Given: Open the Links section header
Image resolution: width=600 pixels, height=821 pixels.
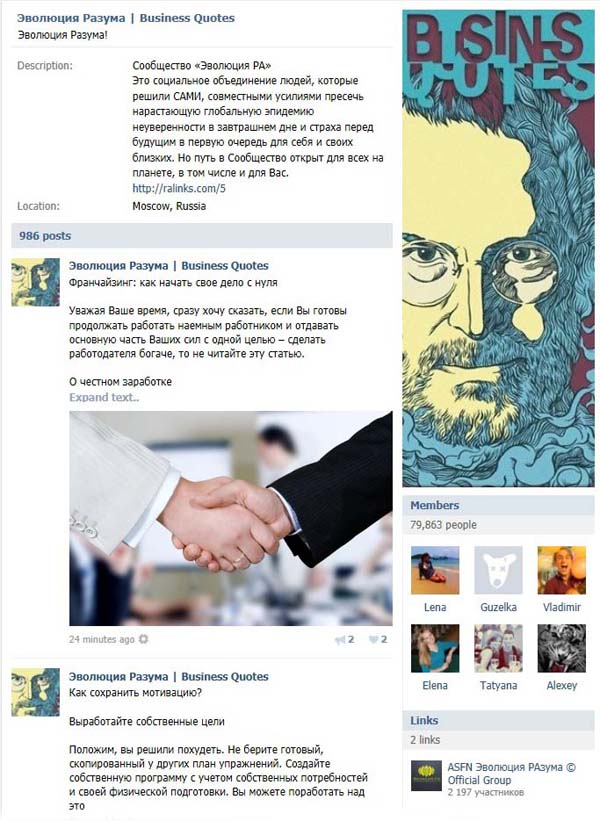Looking at the screenshot, I should coord(498,720).
